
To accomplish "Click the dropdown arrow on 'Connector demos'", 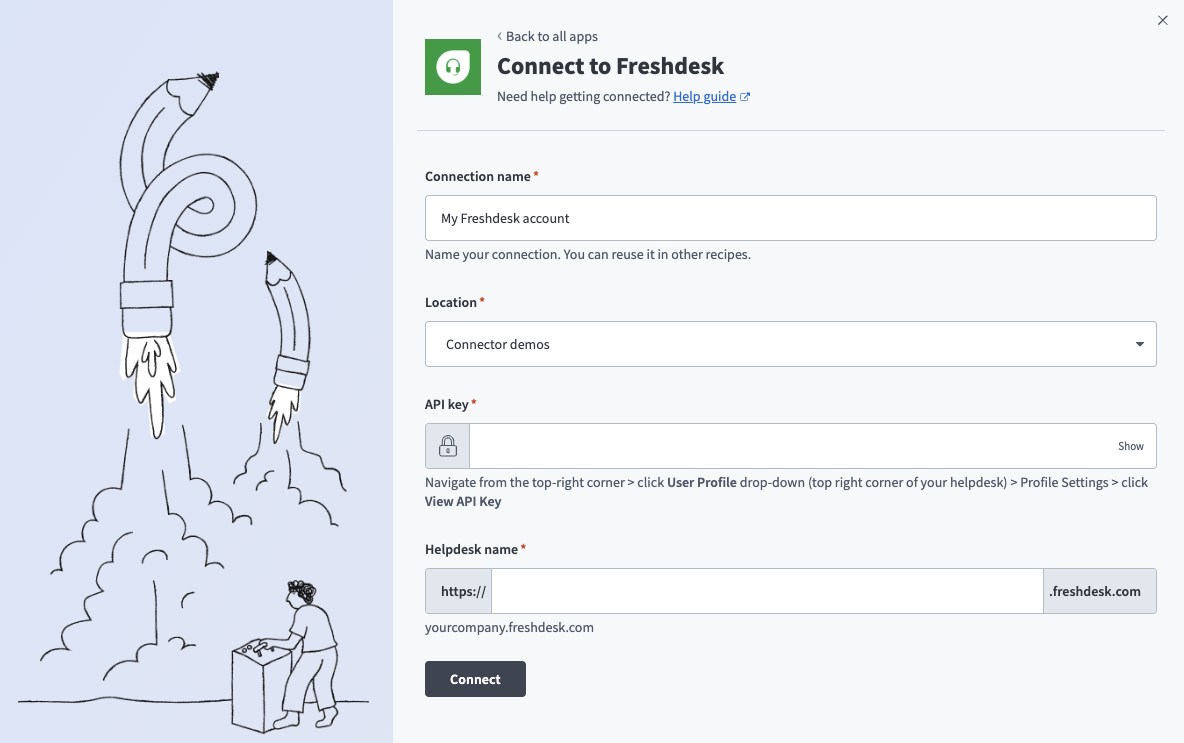I will click(1139, 343).
